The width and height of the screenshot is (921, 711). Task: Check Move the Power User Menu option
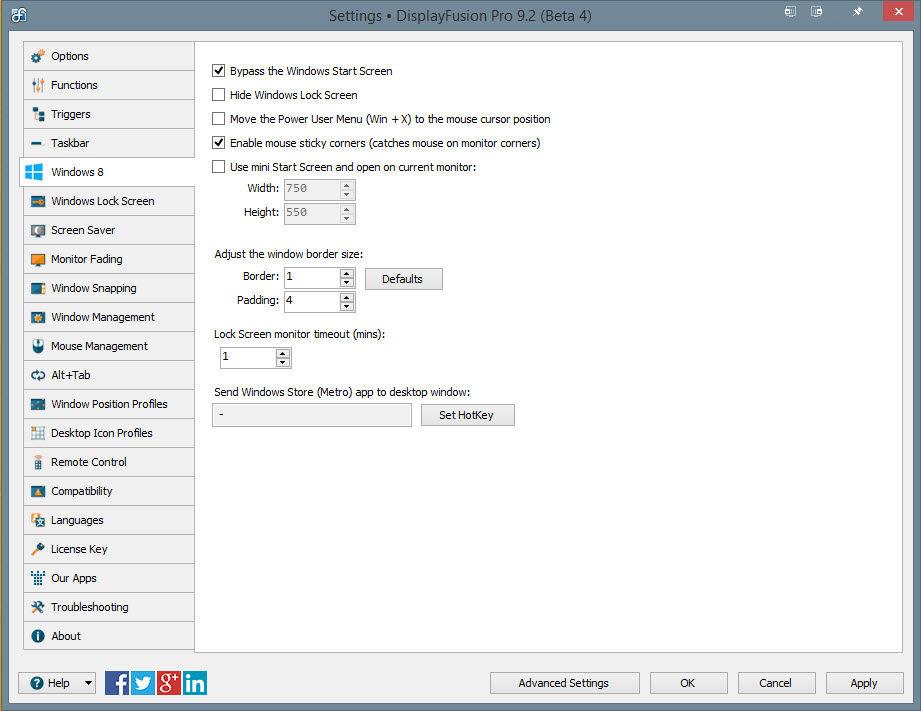pyautogui.click(x=219, y=119)
